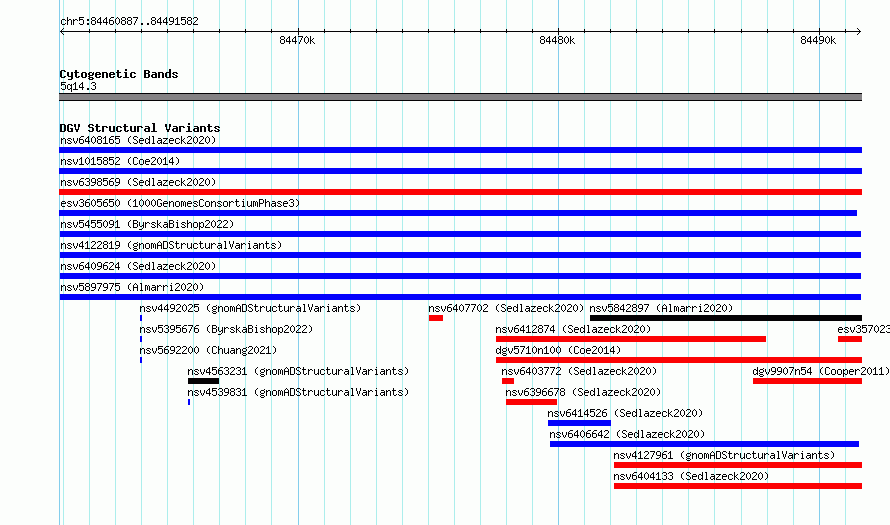This screenshot has width=890, height=525.
Task: Open nsv6406642 (Sedlazeck2020) variant label
Action: pos(627,434)
